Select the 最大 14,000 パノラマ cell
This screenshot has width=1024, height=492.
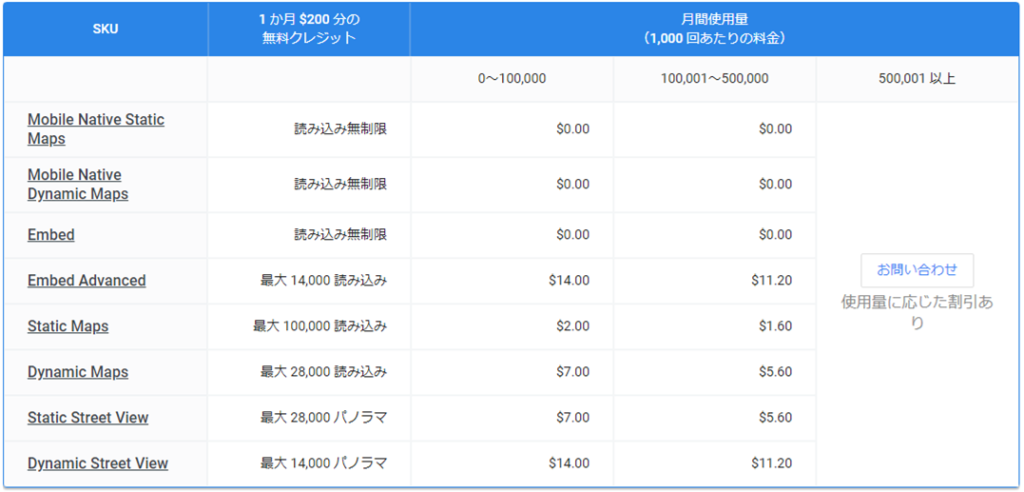(x=323, y=463)
